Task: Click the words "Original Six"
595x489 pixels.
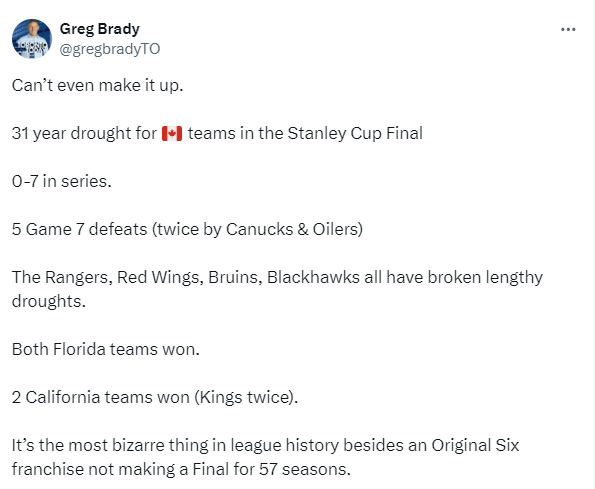Action: pyautogui.click(x=475, y=445)
